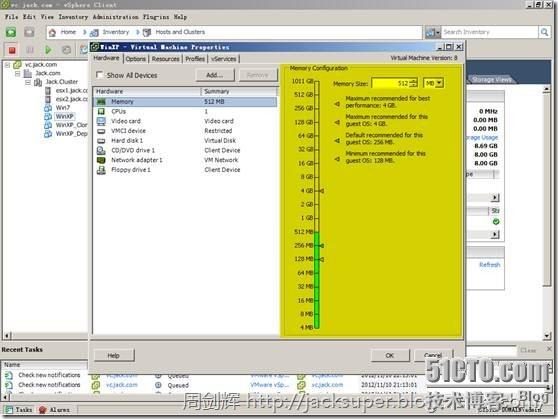Select the Video card device icon
The width and height of the screenshot is (558, 419).
tap(101, 121)
